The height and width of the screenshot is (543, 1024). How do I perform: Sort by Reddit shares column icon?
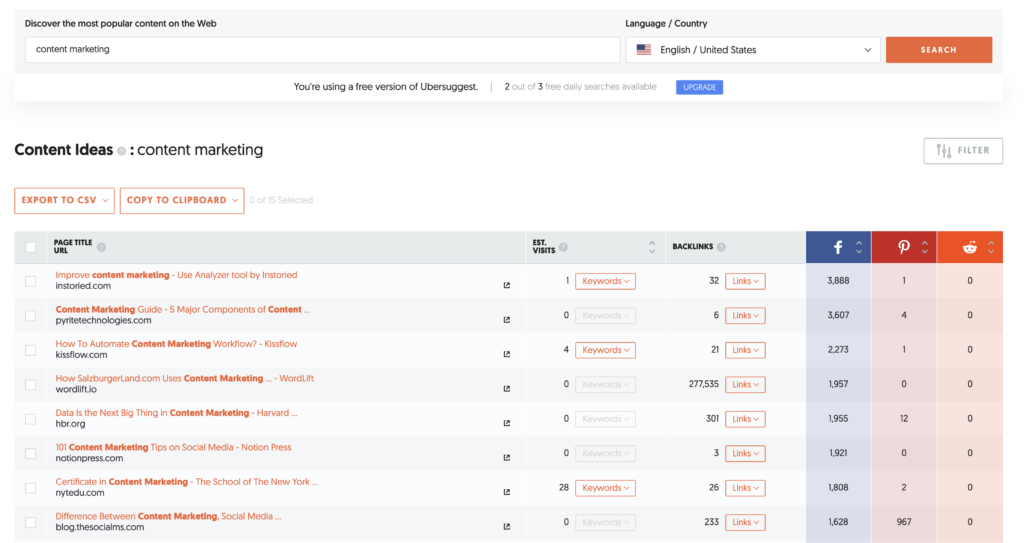tap(991, 247)
